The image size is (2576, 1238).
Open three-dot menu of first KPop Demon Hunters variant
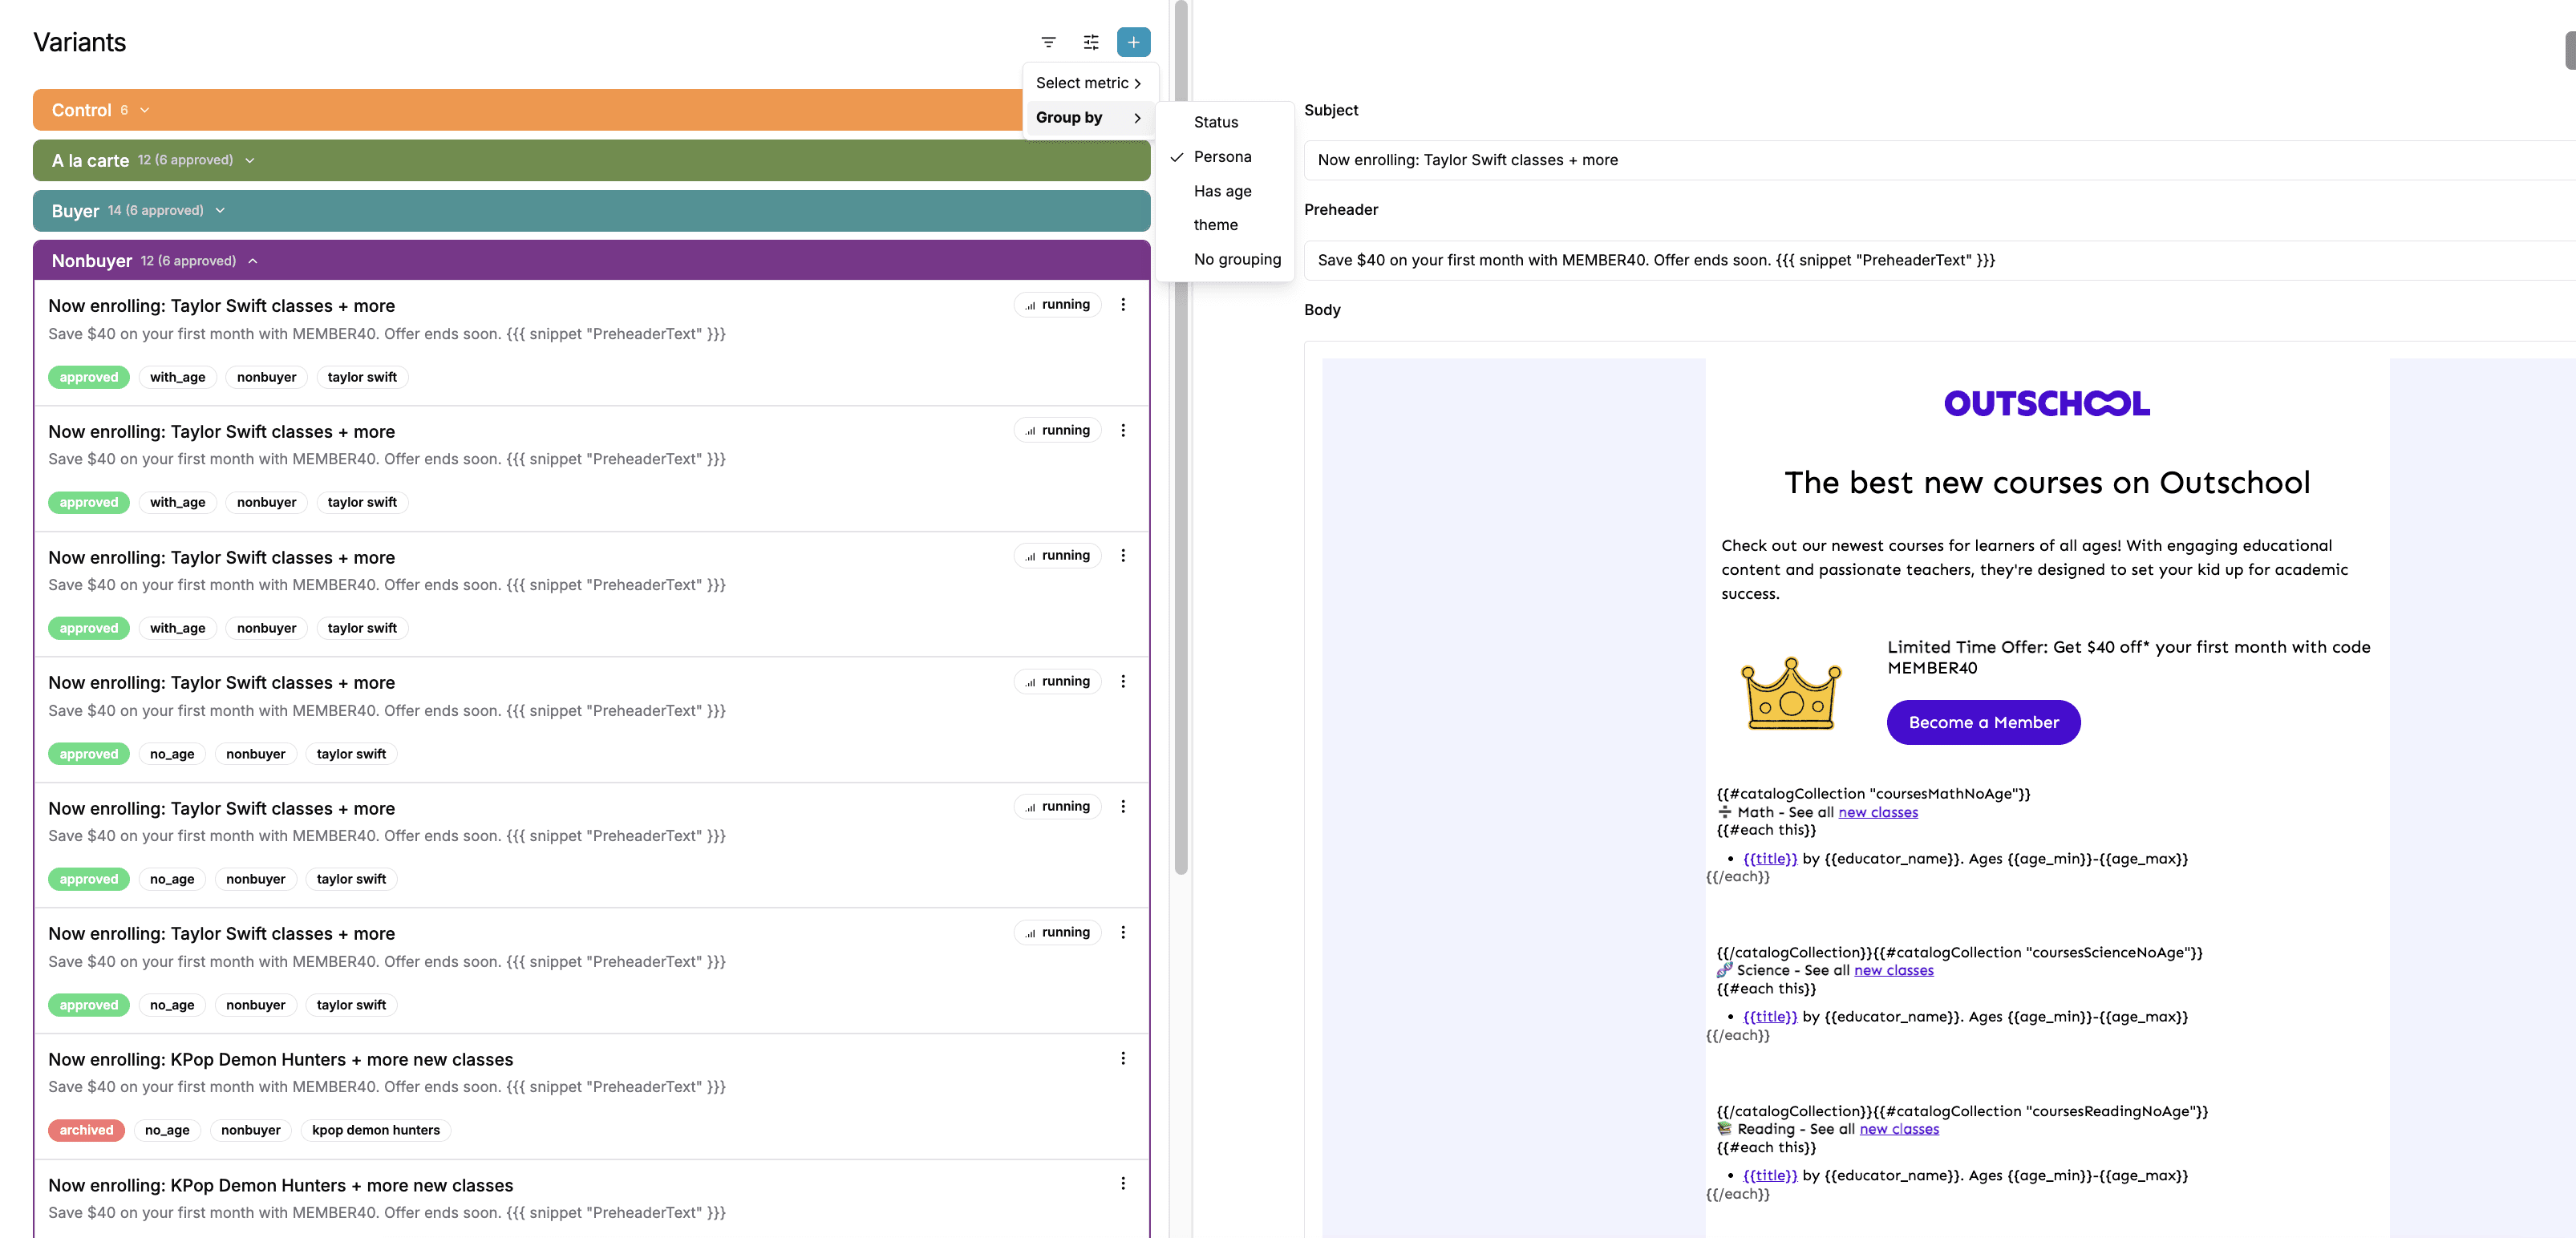click(1123, 1058)
